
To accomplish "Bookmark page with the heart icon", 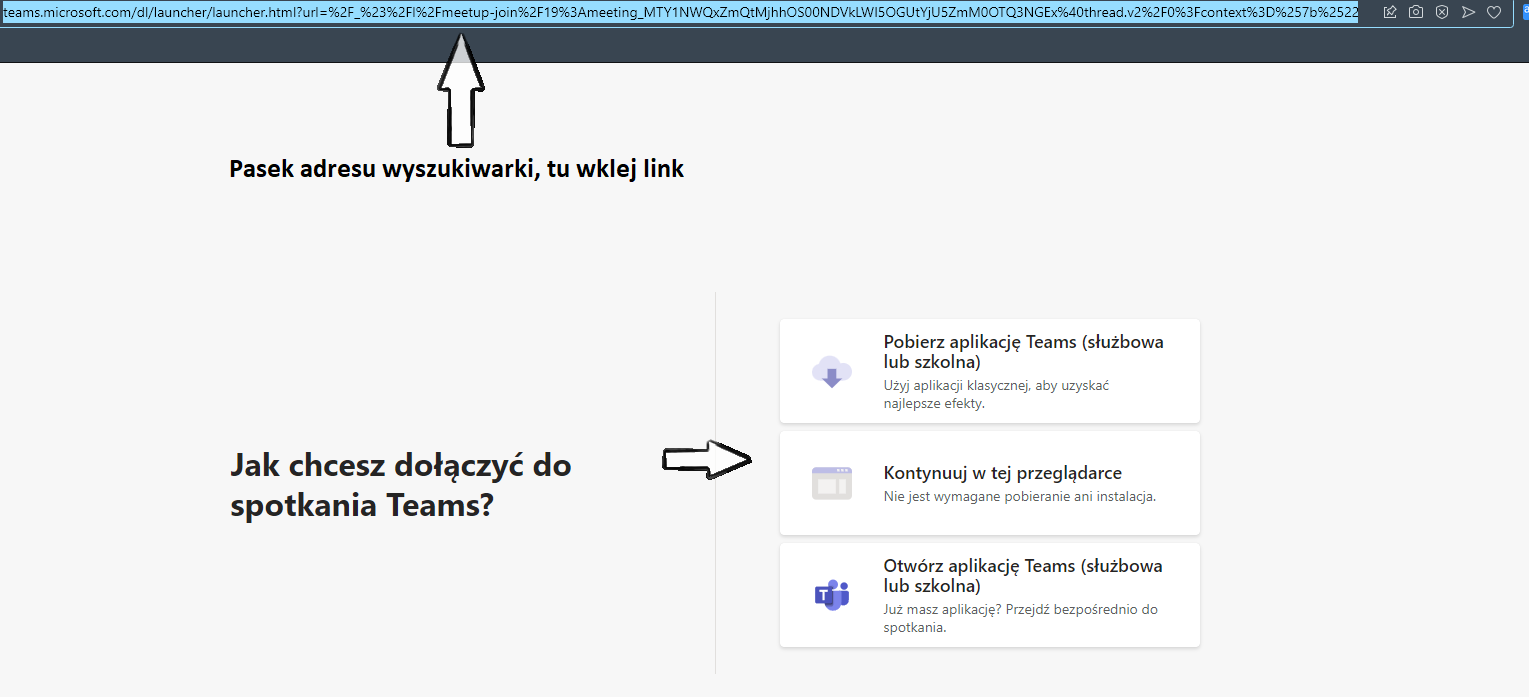I will (x=1494, y=12).
